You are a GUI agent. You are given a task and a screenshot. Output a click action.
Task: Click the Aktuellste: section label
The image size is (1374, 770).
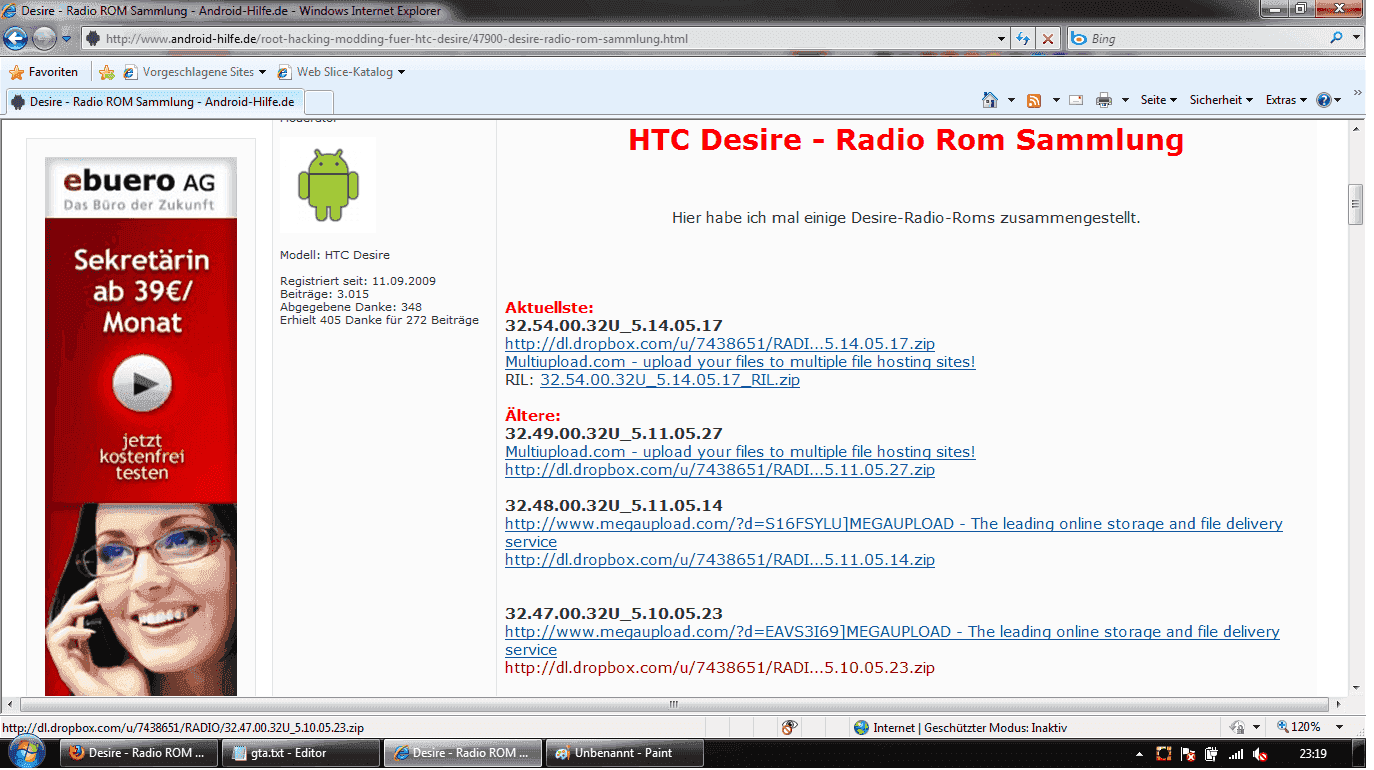click(x=549, y=307)
